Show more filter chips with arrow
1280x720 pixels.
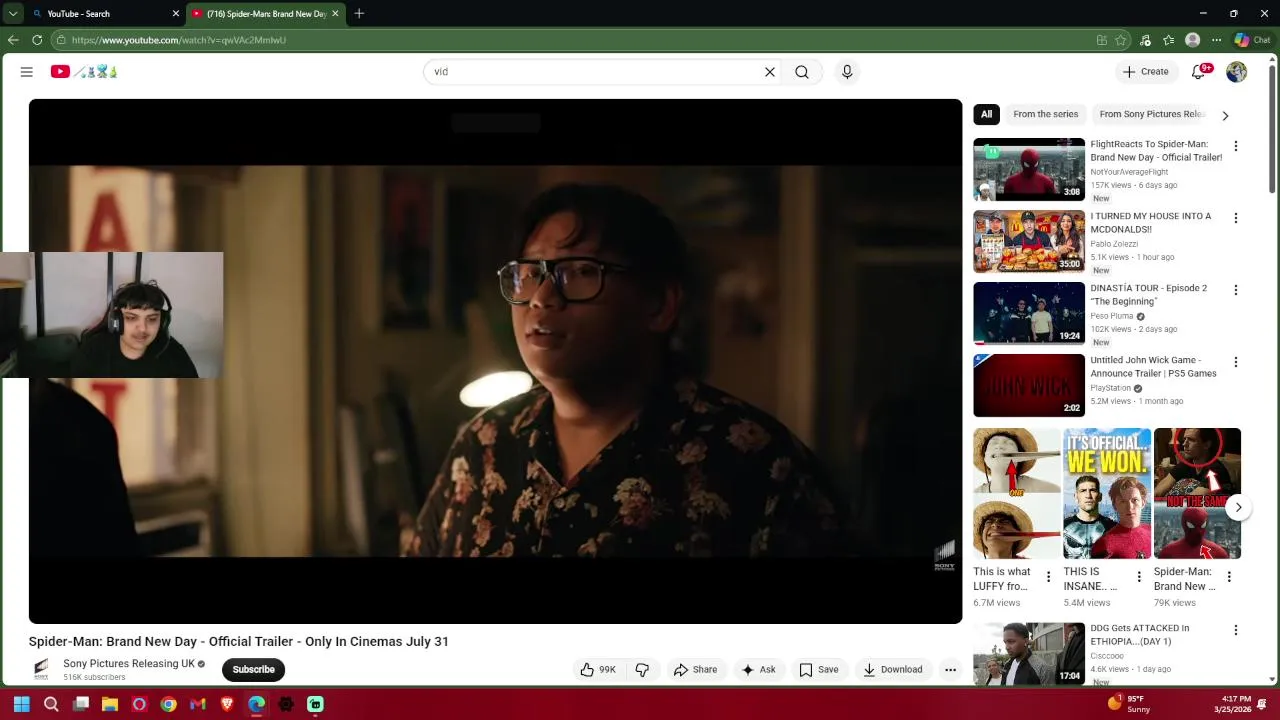pyautogui.click(x=1225, y=115)
